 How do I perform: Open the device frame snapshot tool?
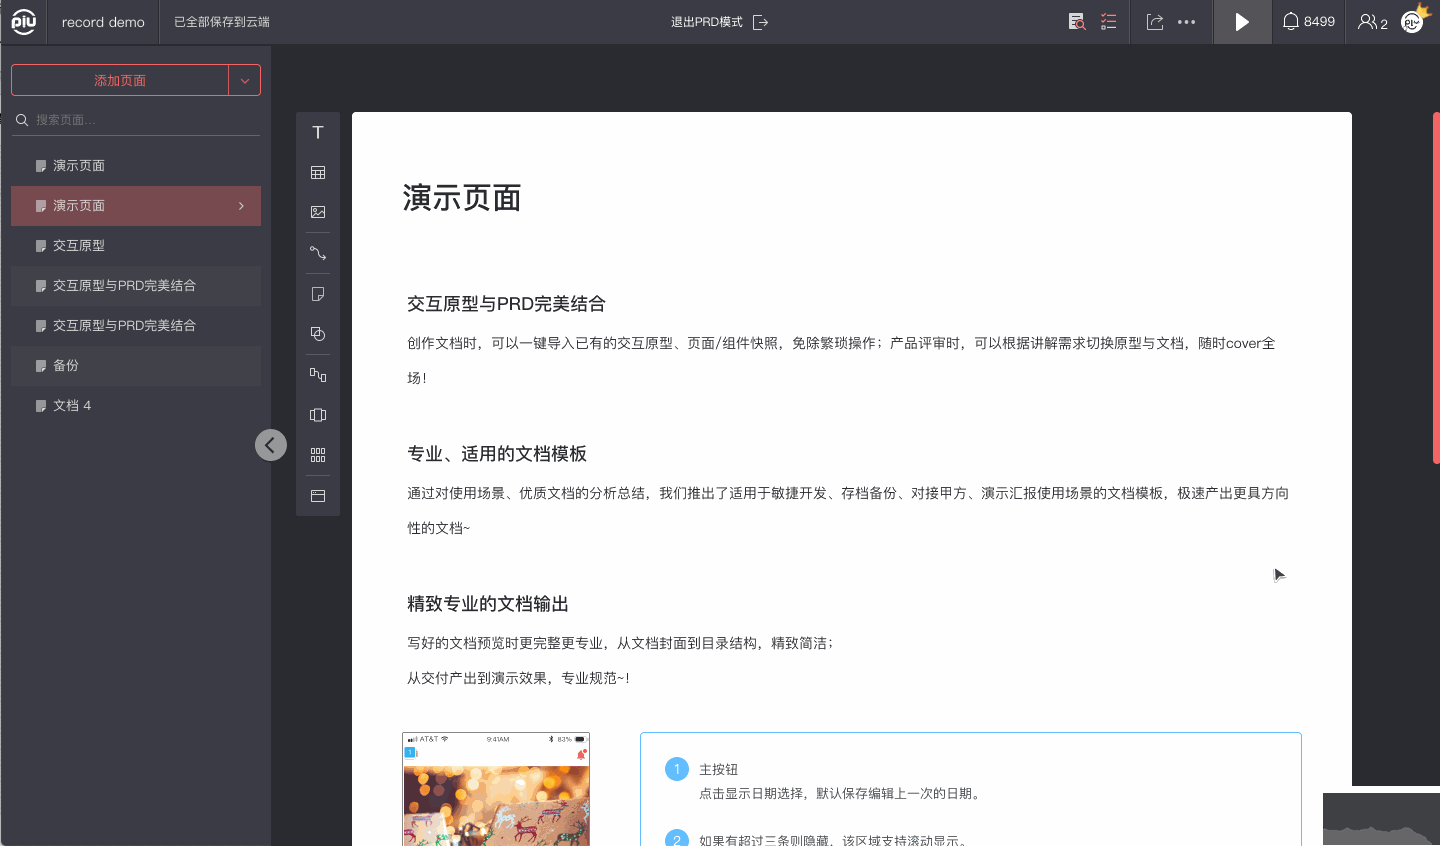(x=318, y=414)
